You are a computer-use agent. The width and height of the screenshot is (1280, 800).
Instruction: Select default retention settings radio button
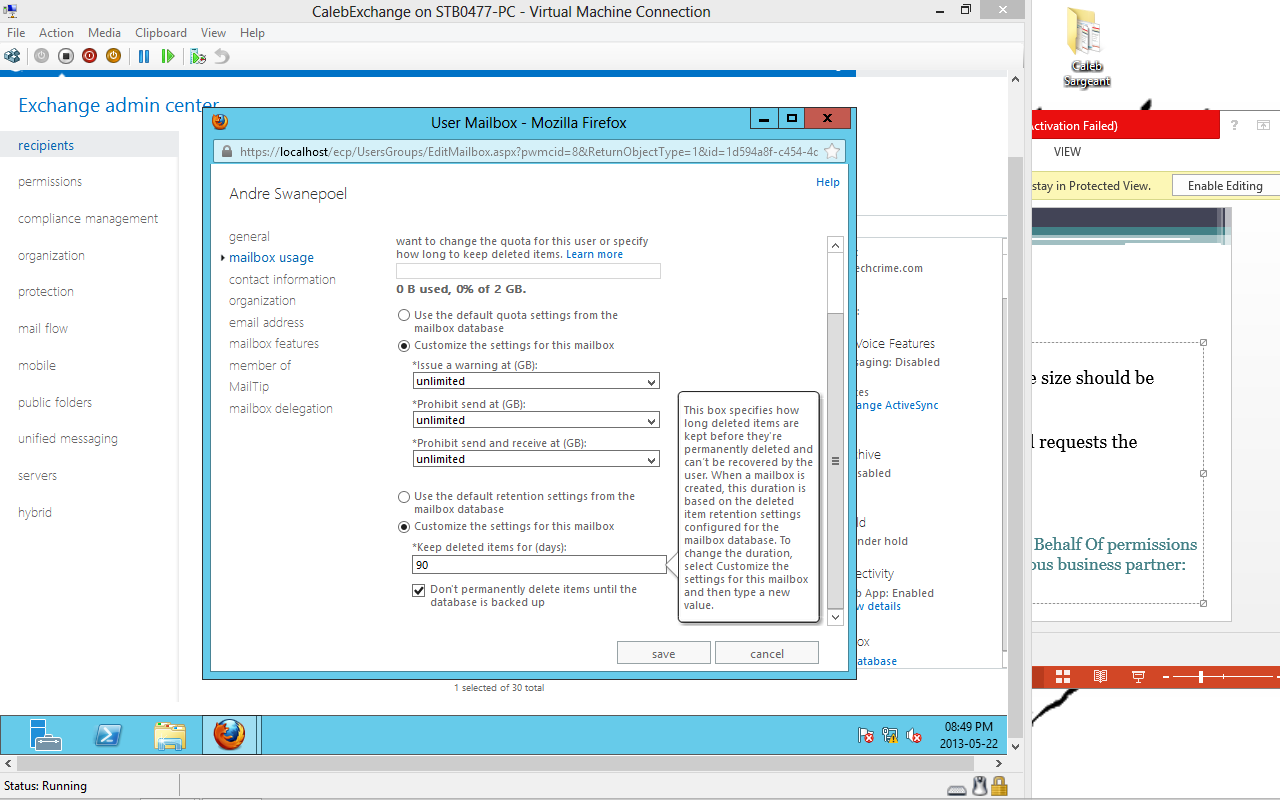pos(404,496)
